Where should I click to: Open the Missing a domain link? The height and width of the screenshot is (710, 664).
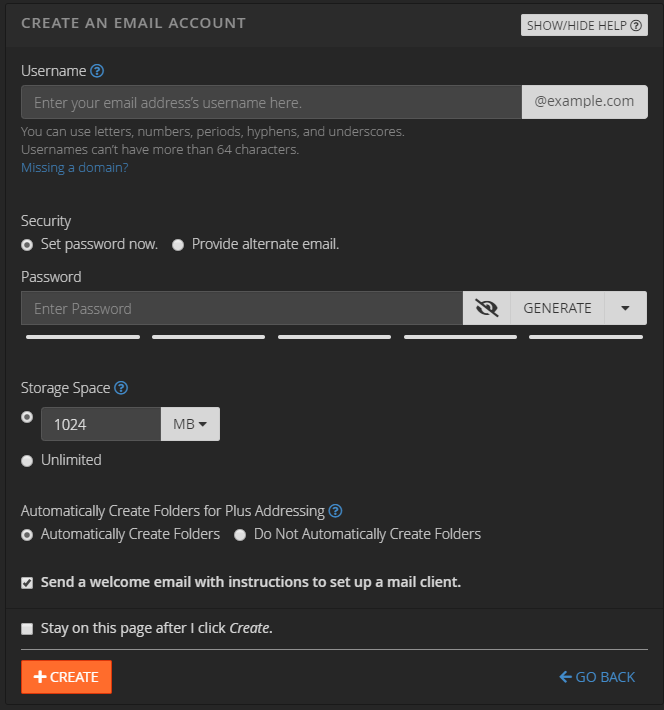point(75,168)
